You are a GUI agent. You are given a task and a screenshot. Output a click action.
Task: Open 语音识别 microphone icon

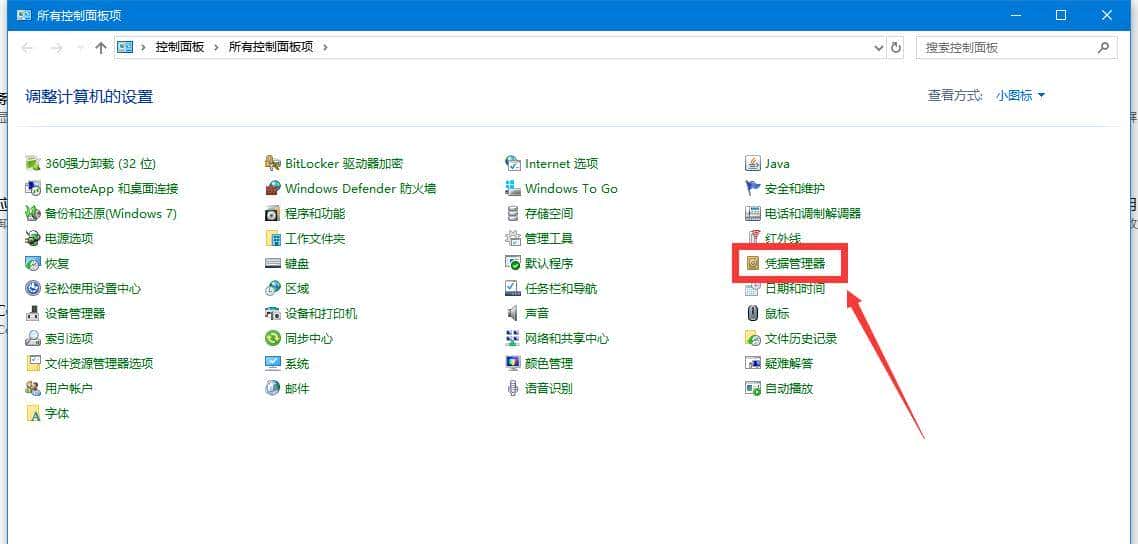513,388
